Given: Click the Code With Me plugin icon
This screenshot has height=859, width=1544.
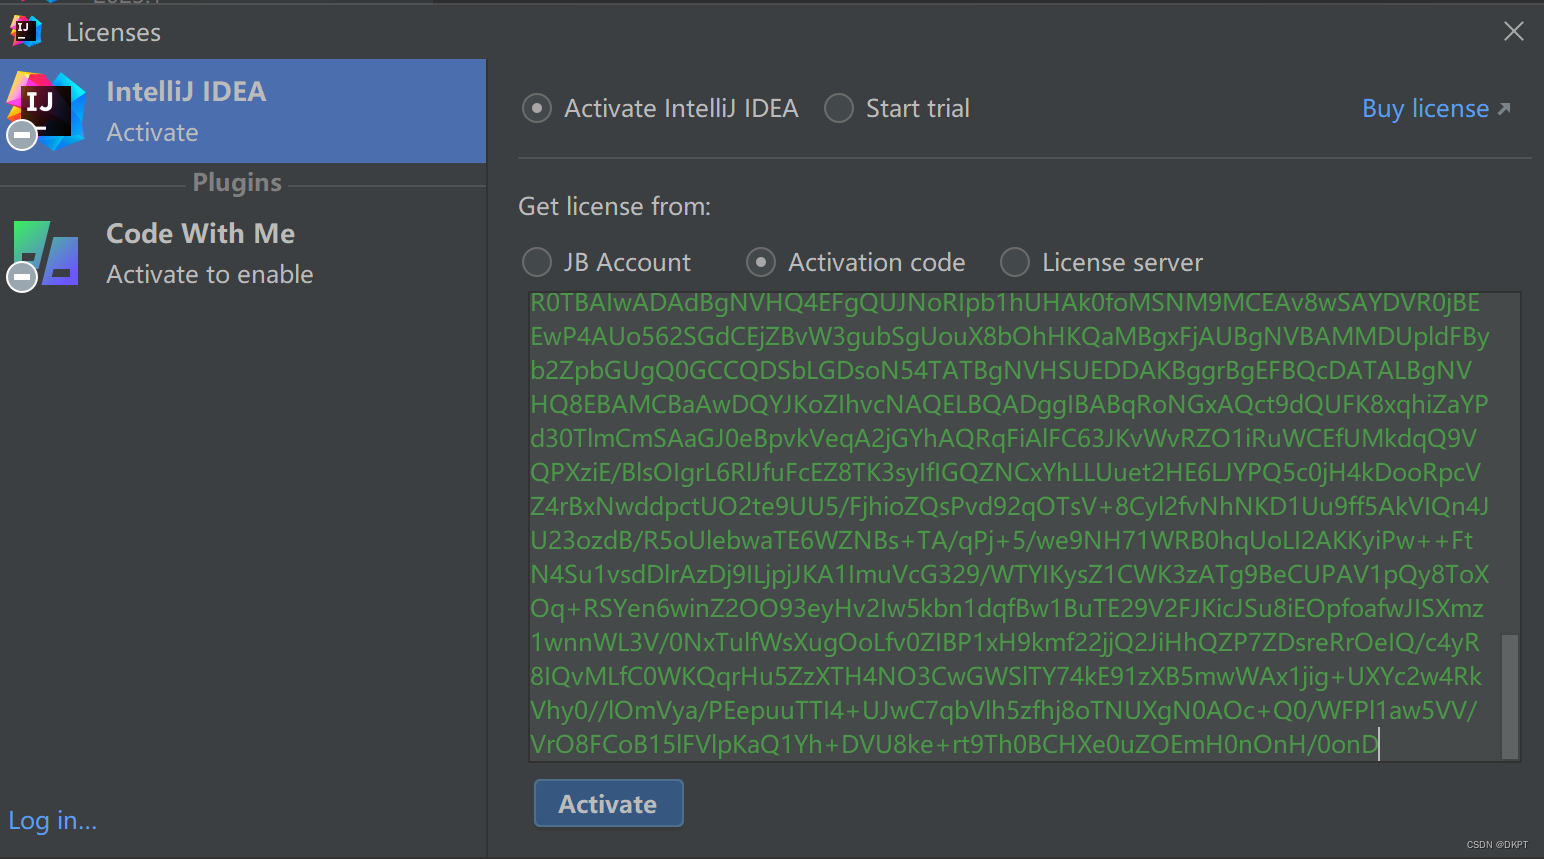Looking at the screenshot, I should click(45, 254).
